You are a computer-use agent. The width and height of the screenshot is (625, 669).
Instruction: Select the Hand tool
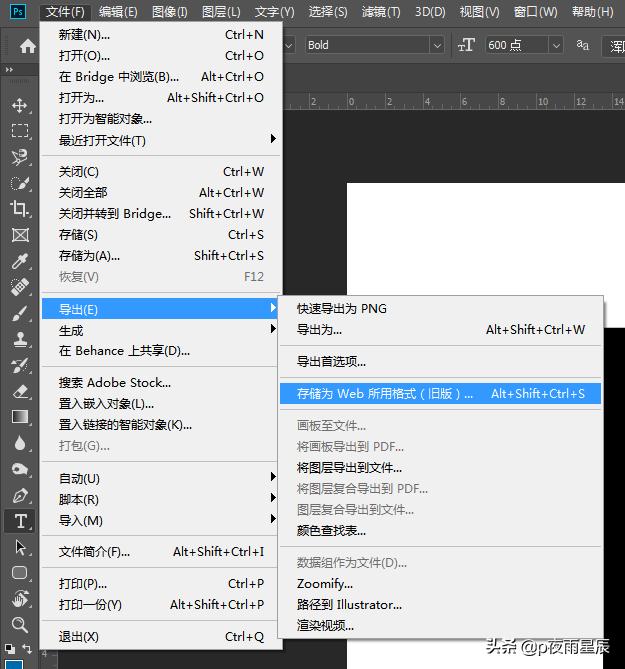click(20, 599)
